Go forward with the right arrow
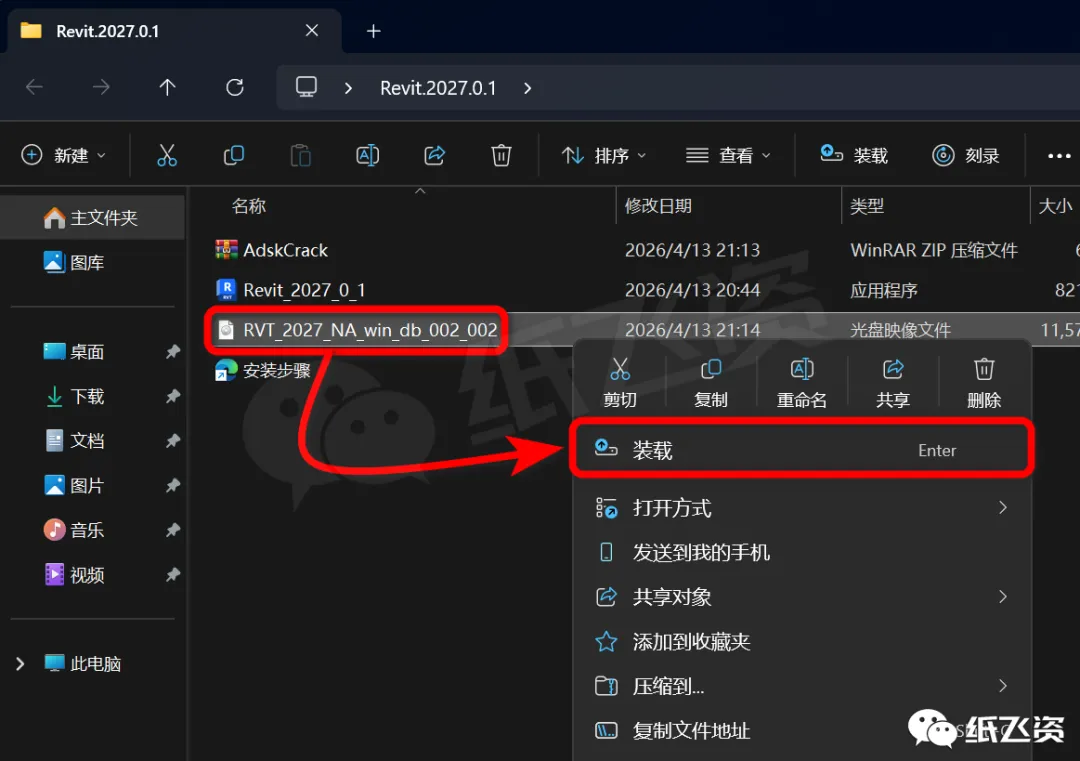The width and height of the screenshot is (1080, 761). pyautogui.click(x=101, y=87)
